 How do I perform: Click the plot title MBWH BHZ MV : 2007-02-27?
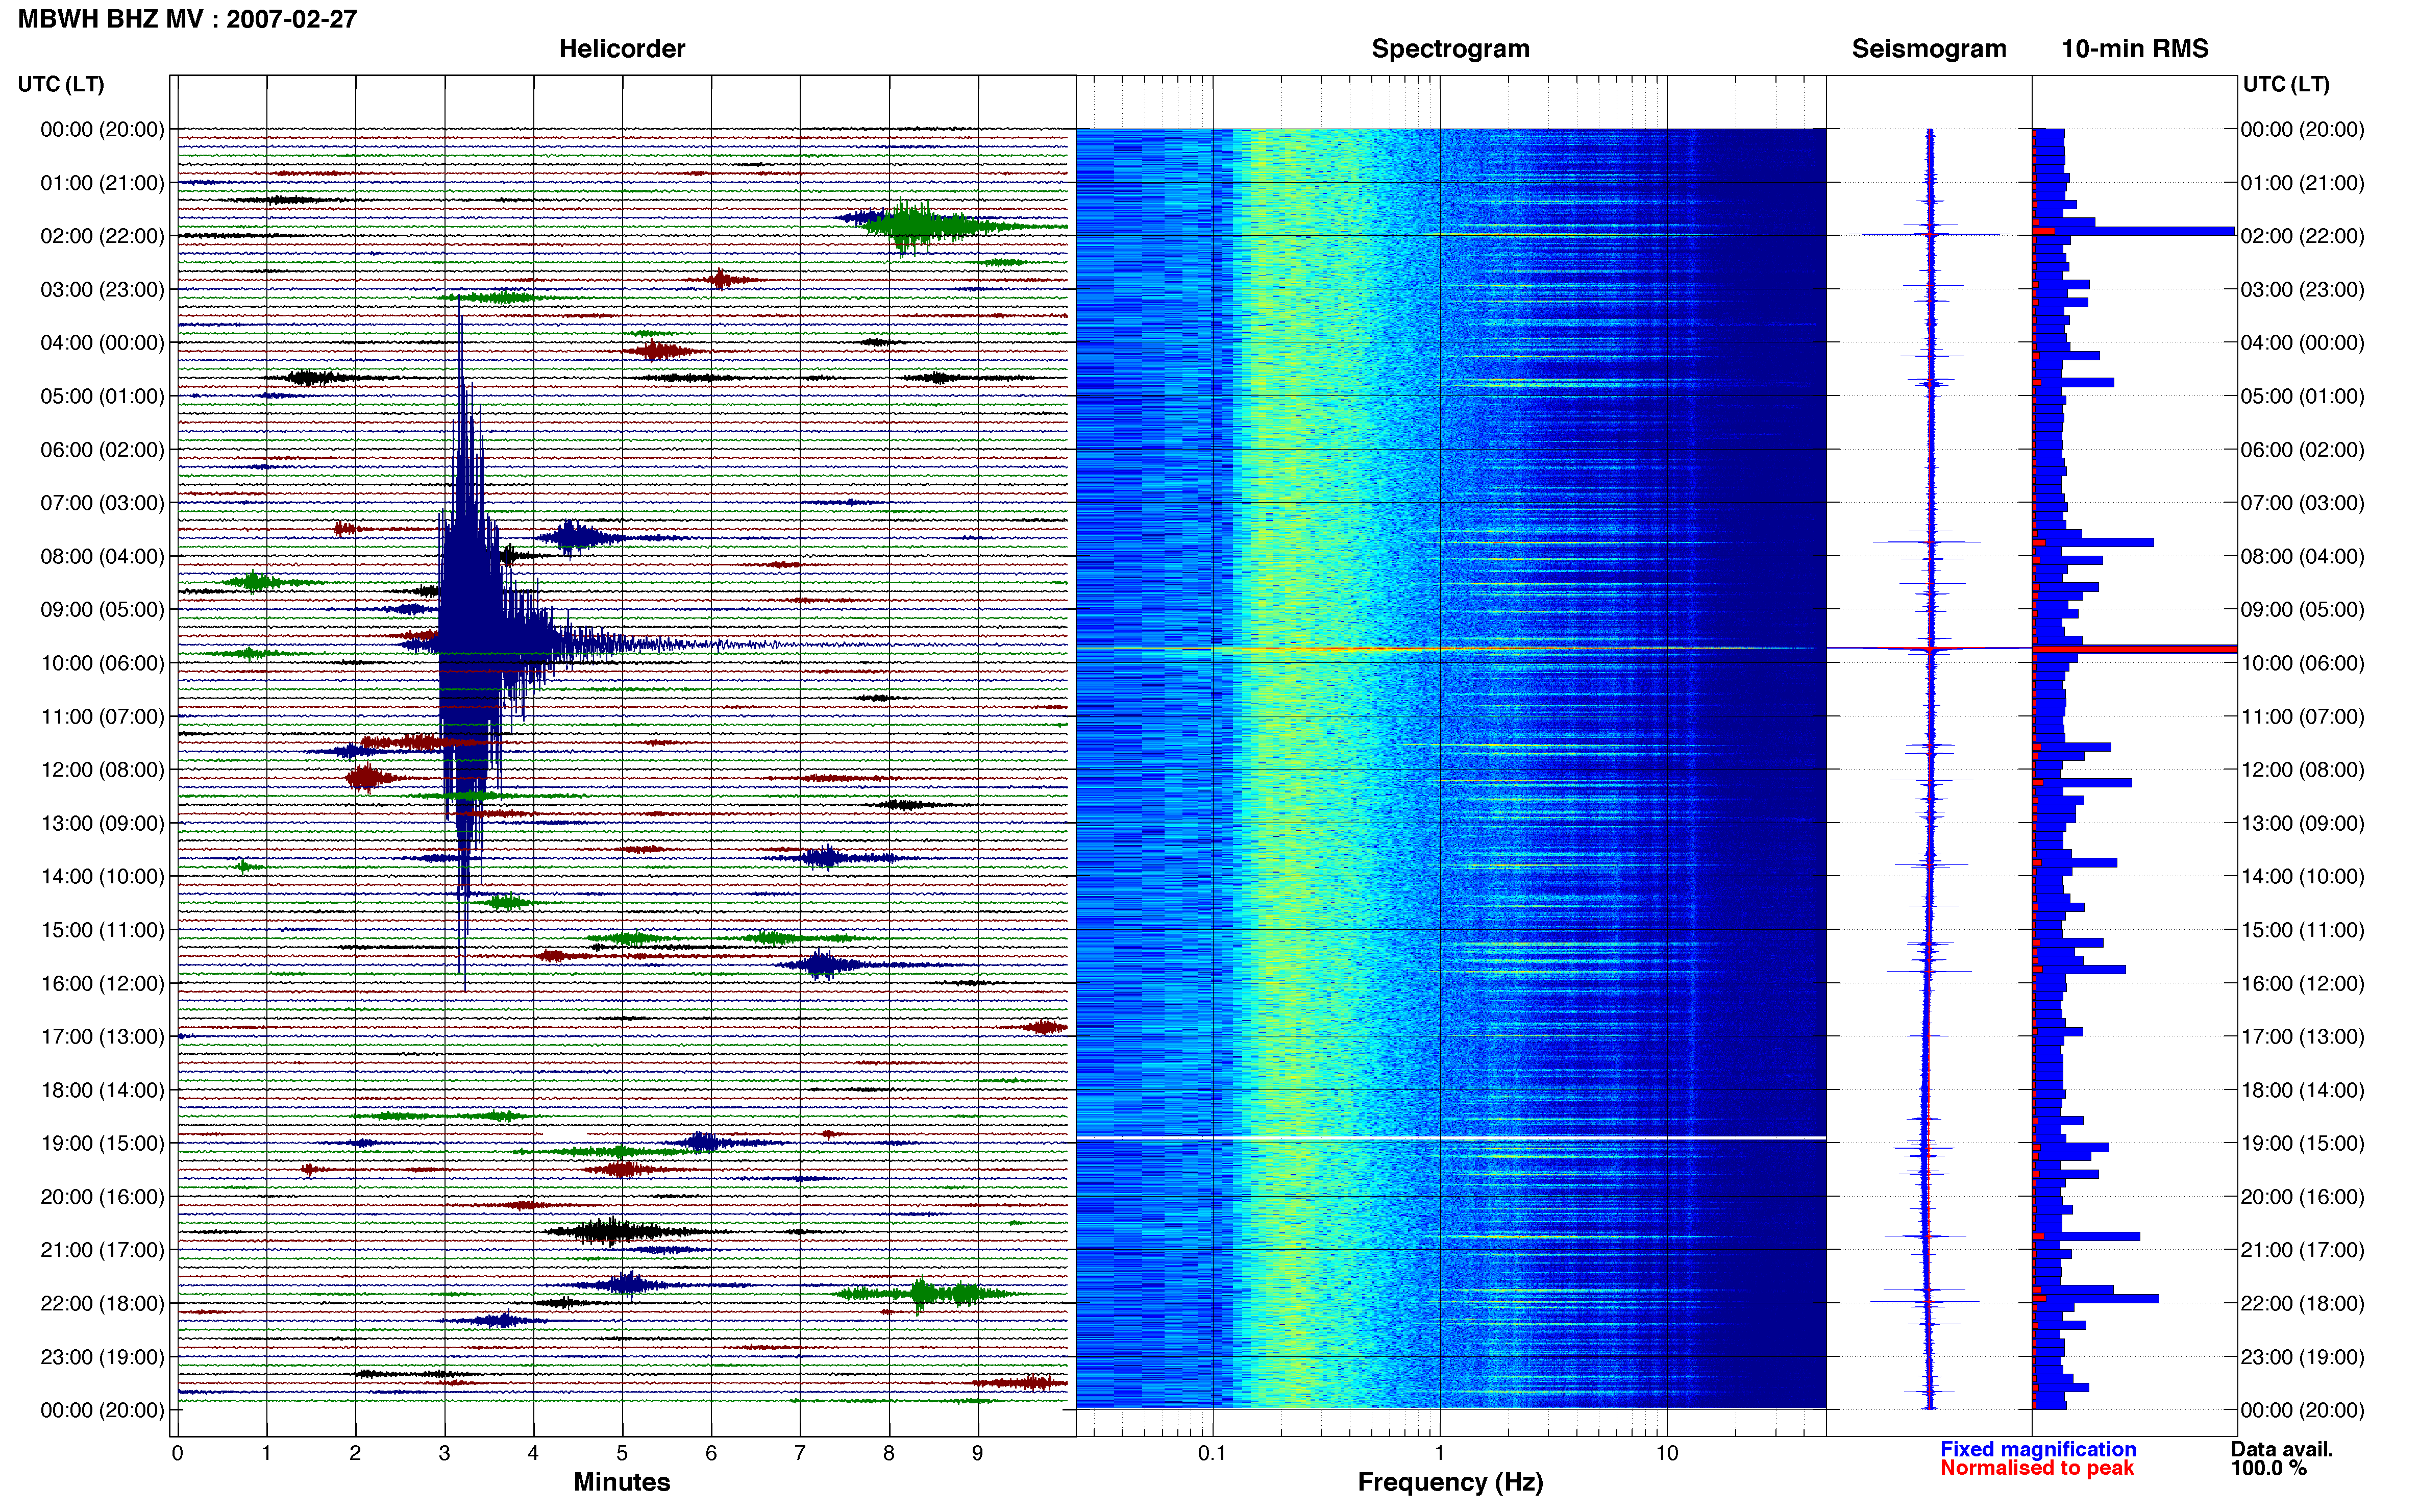pos(187,19)
